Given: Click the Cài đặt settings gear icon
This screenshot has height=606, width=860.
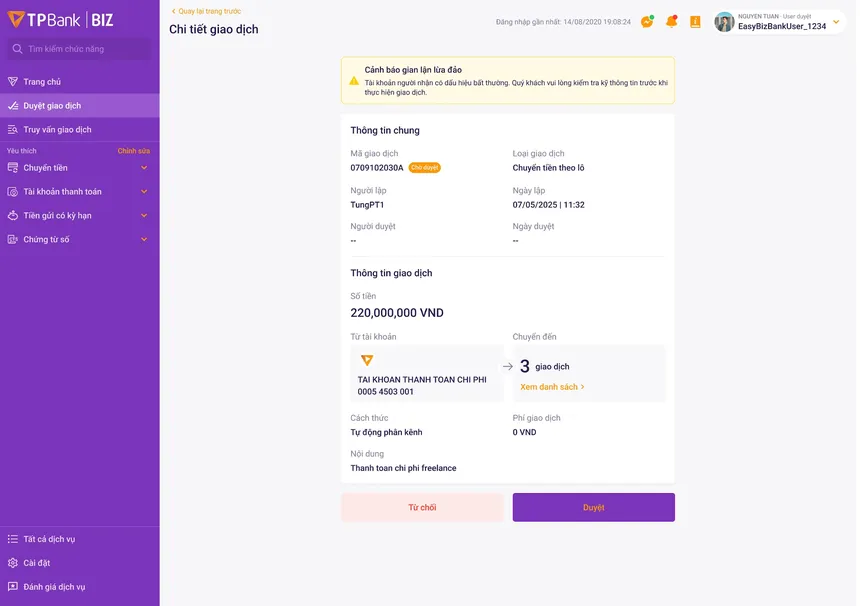Looking at the screenshot, I should click(x=12, y=562).
